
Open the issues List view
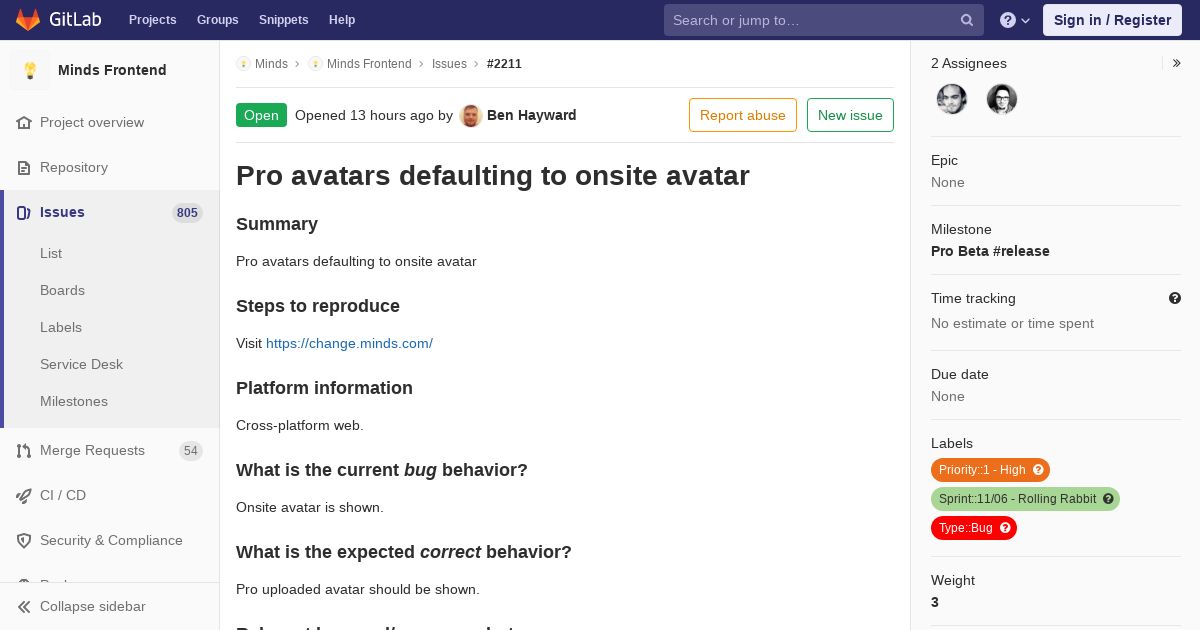click(51, 253)
